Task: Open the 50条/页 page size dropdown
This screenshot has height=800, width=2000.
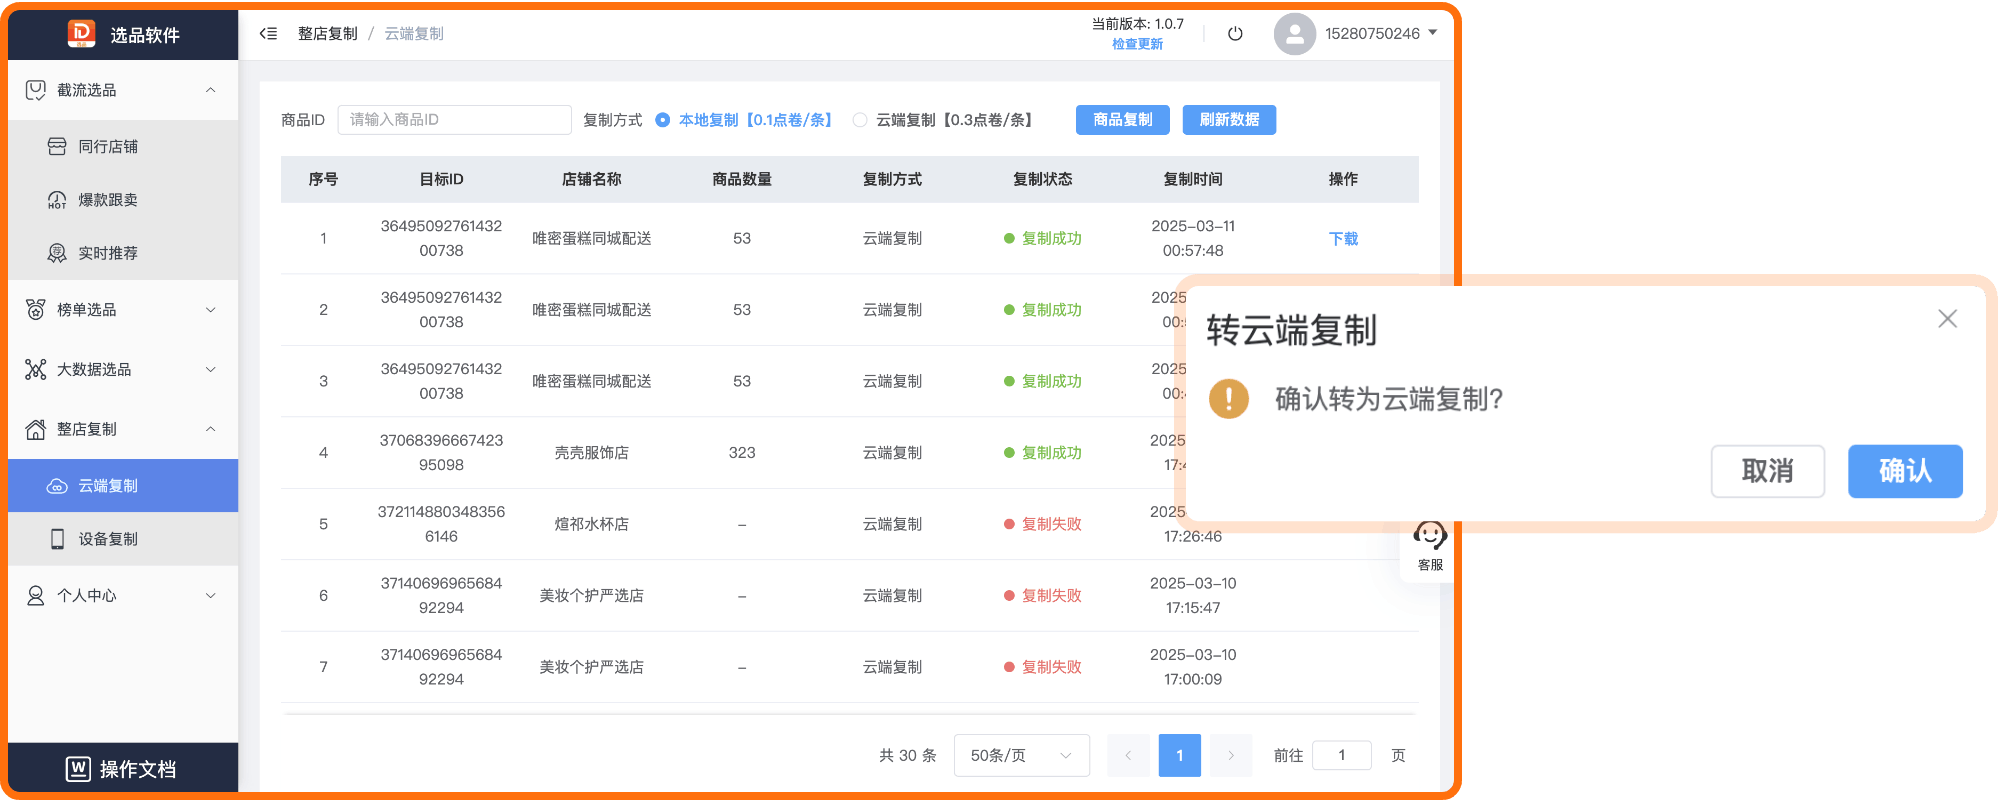Action: pos(1022,755)
